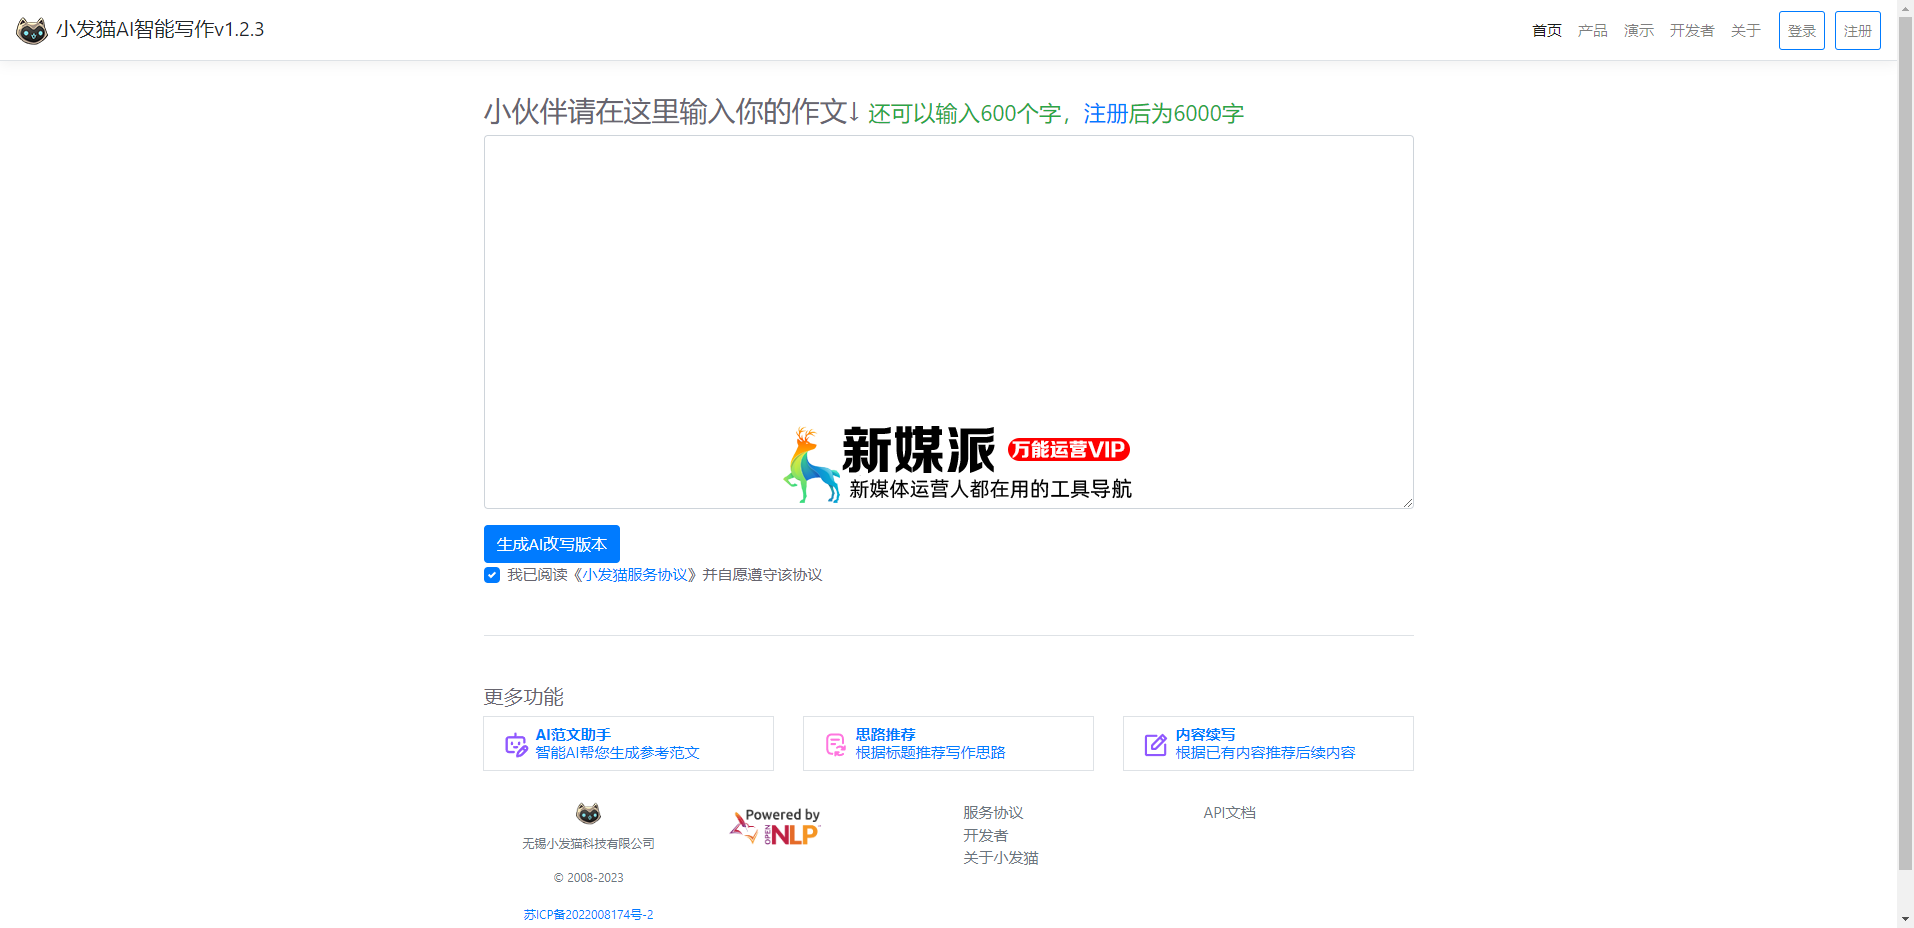Open the 苏ICP备2022008174号-2 link

588,915
